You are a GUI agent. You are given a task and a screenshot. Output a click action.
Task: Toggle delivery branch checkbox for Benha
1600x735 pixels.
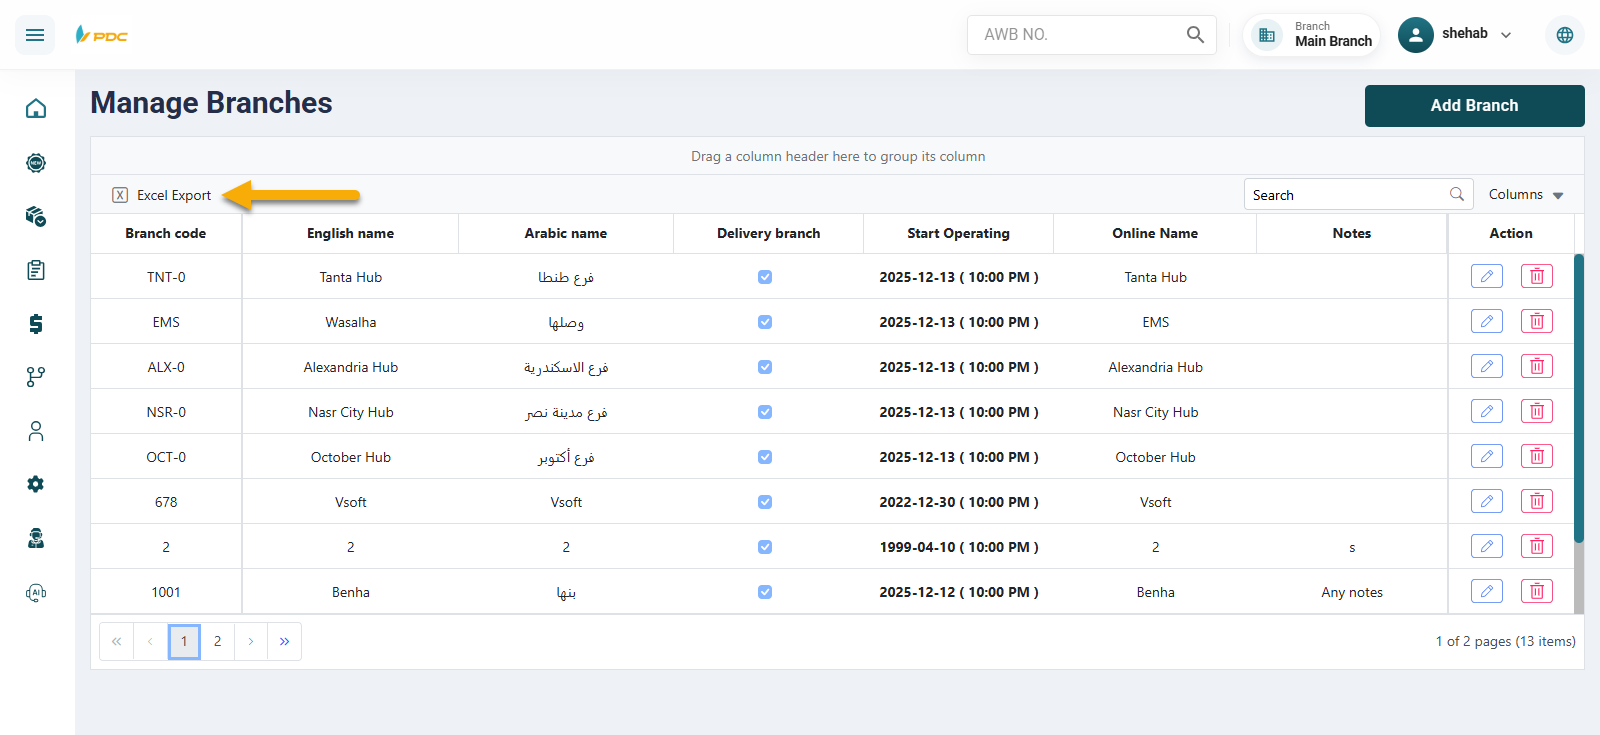(765, 592)
